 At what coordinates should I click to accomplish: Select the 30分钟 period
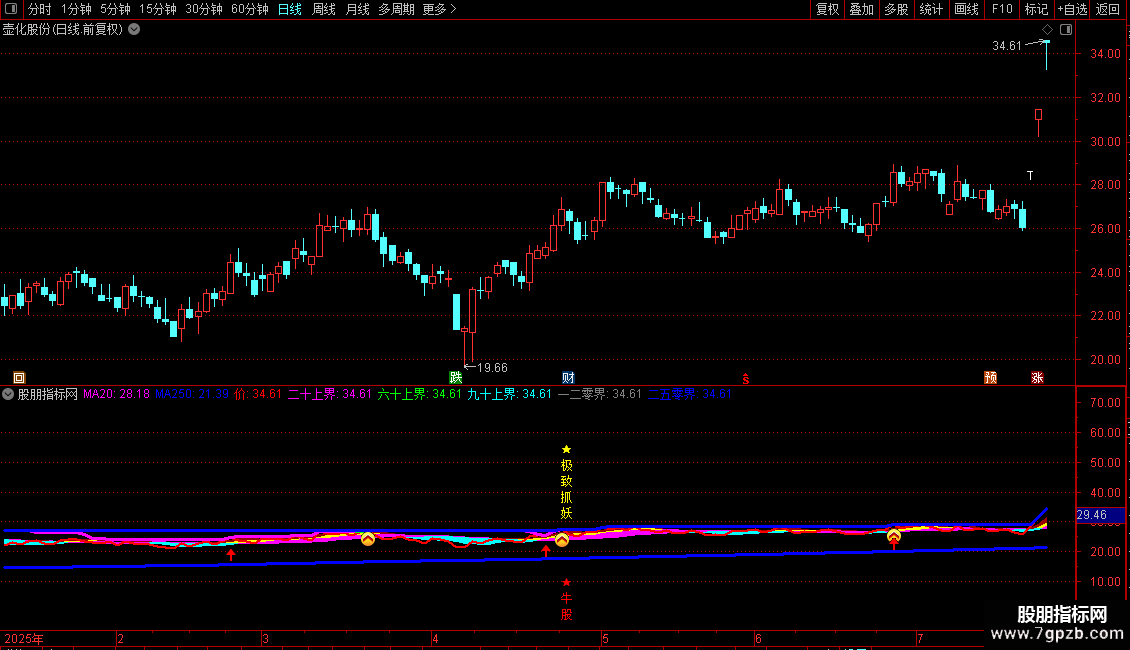tap(203, 9)
